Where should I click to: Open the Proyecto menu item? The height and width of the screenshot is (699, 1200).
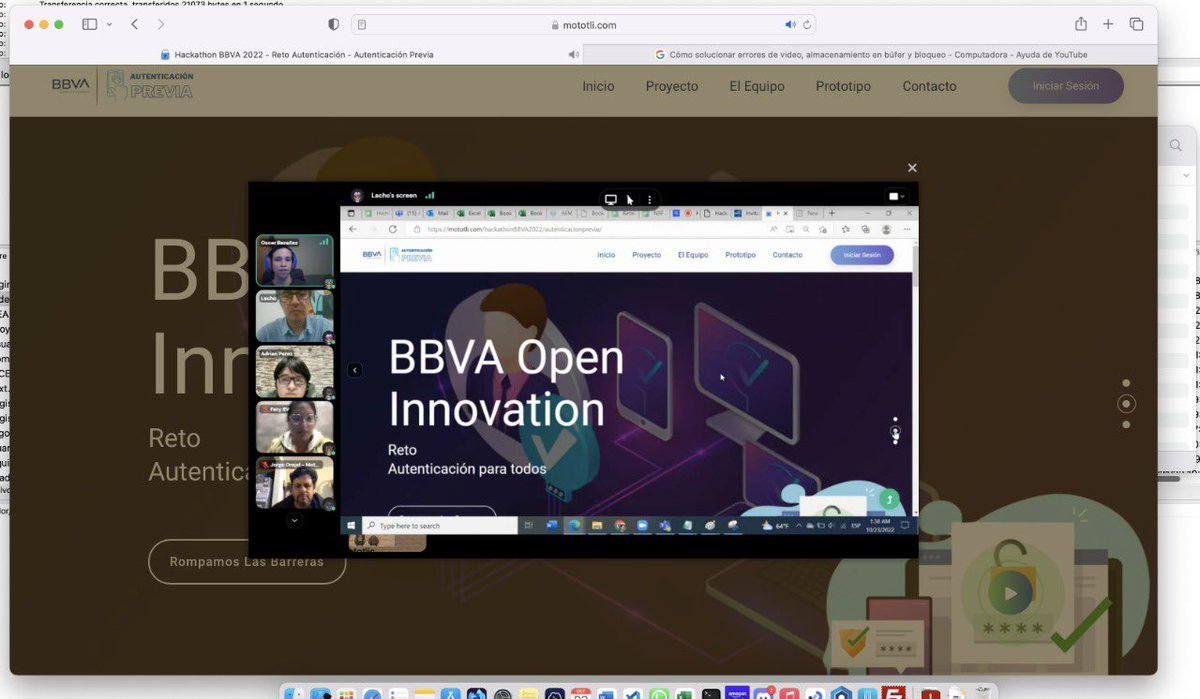point(672,86)
